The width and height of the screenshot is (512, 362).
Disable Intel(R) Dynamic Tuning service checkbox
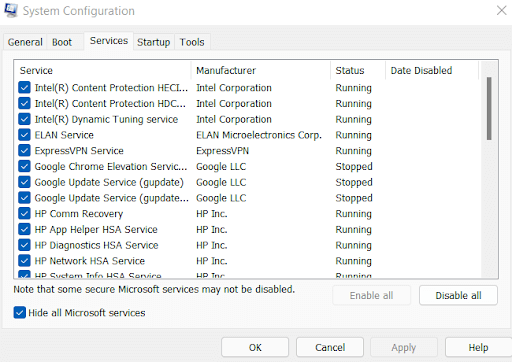[24, 119]
